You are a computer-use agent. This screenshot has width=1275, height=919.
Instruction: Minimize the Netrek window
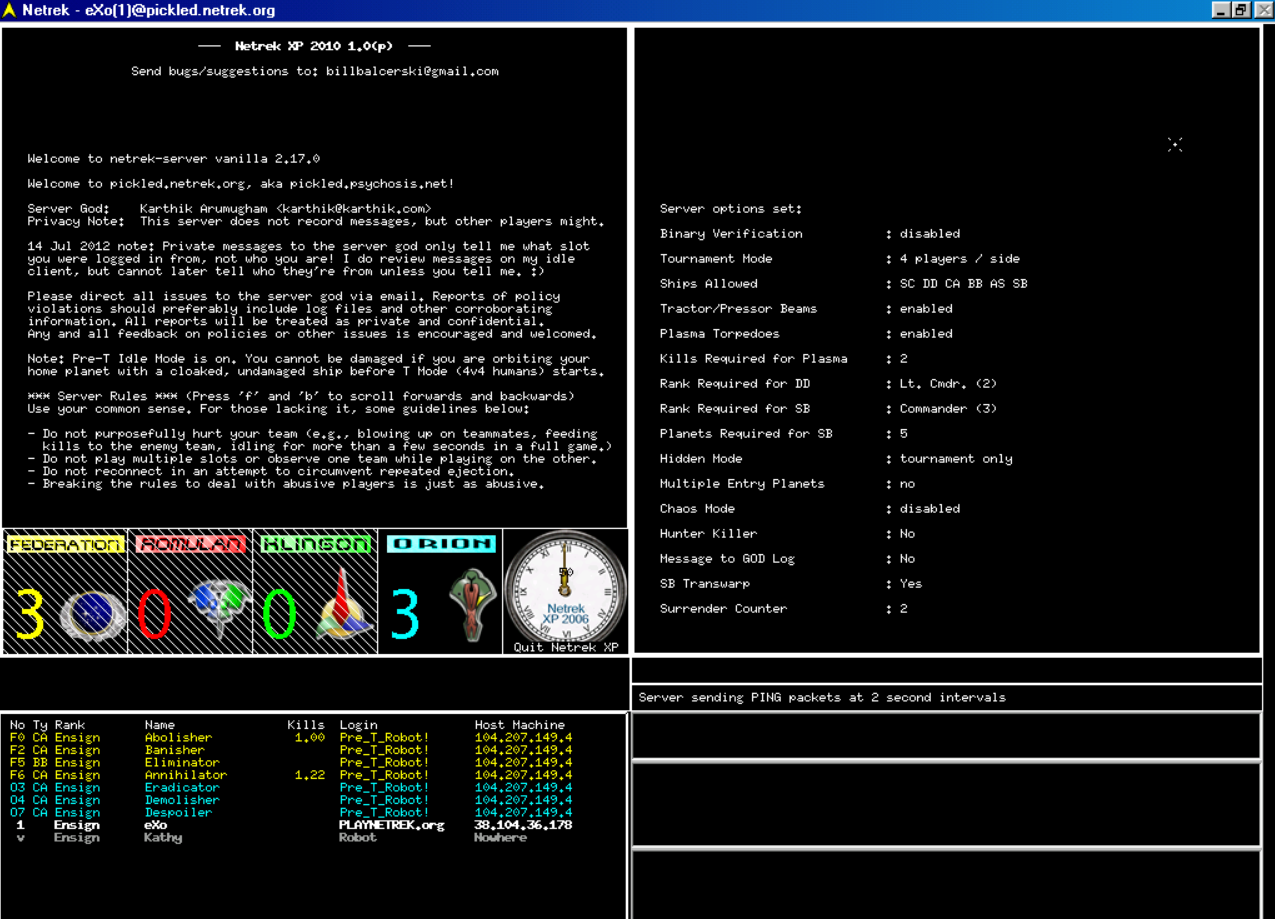(x=1221, y=10)
